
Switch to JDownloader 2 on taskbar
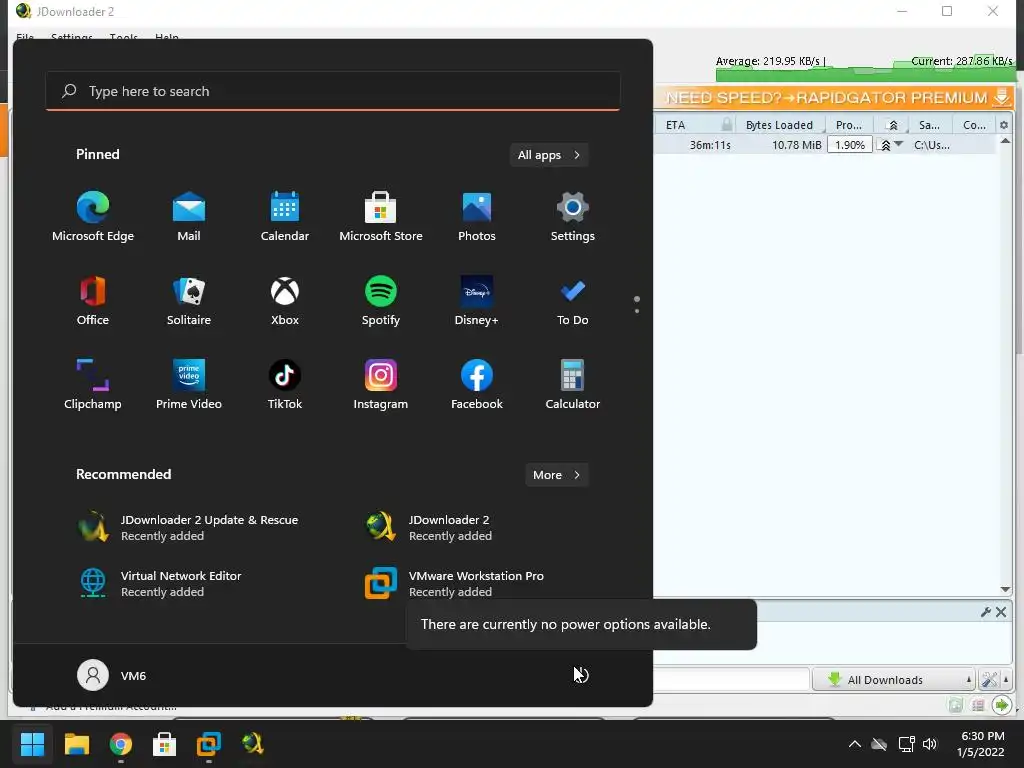coord(253,744)
